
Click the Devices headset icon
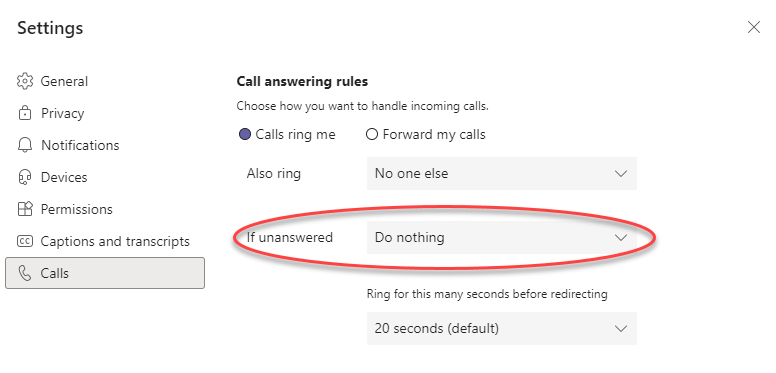pos(25,177)
